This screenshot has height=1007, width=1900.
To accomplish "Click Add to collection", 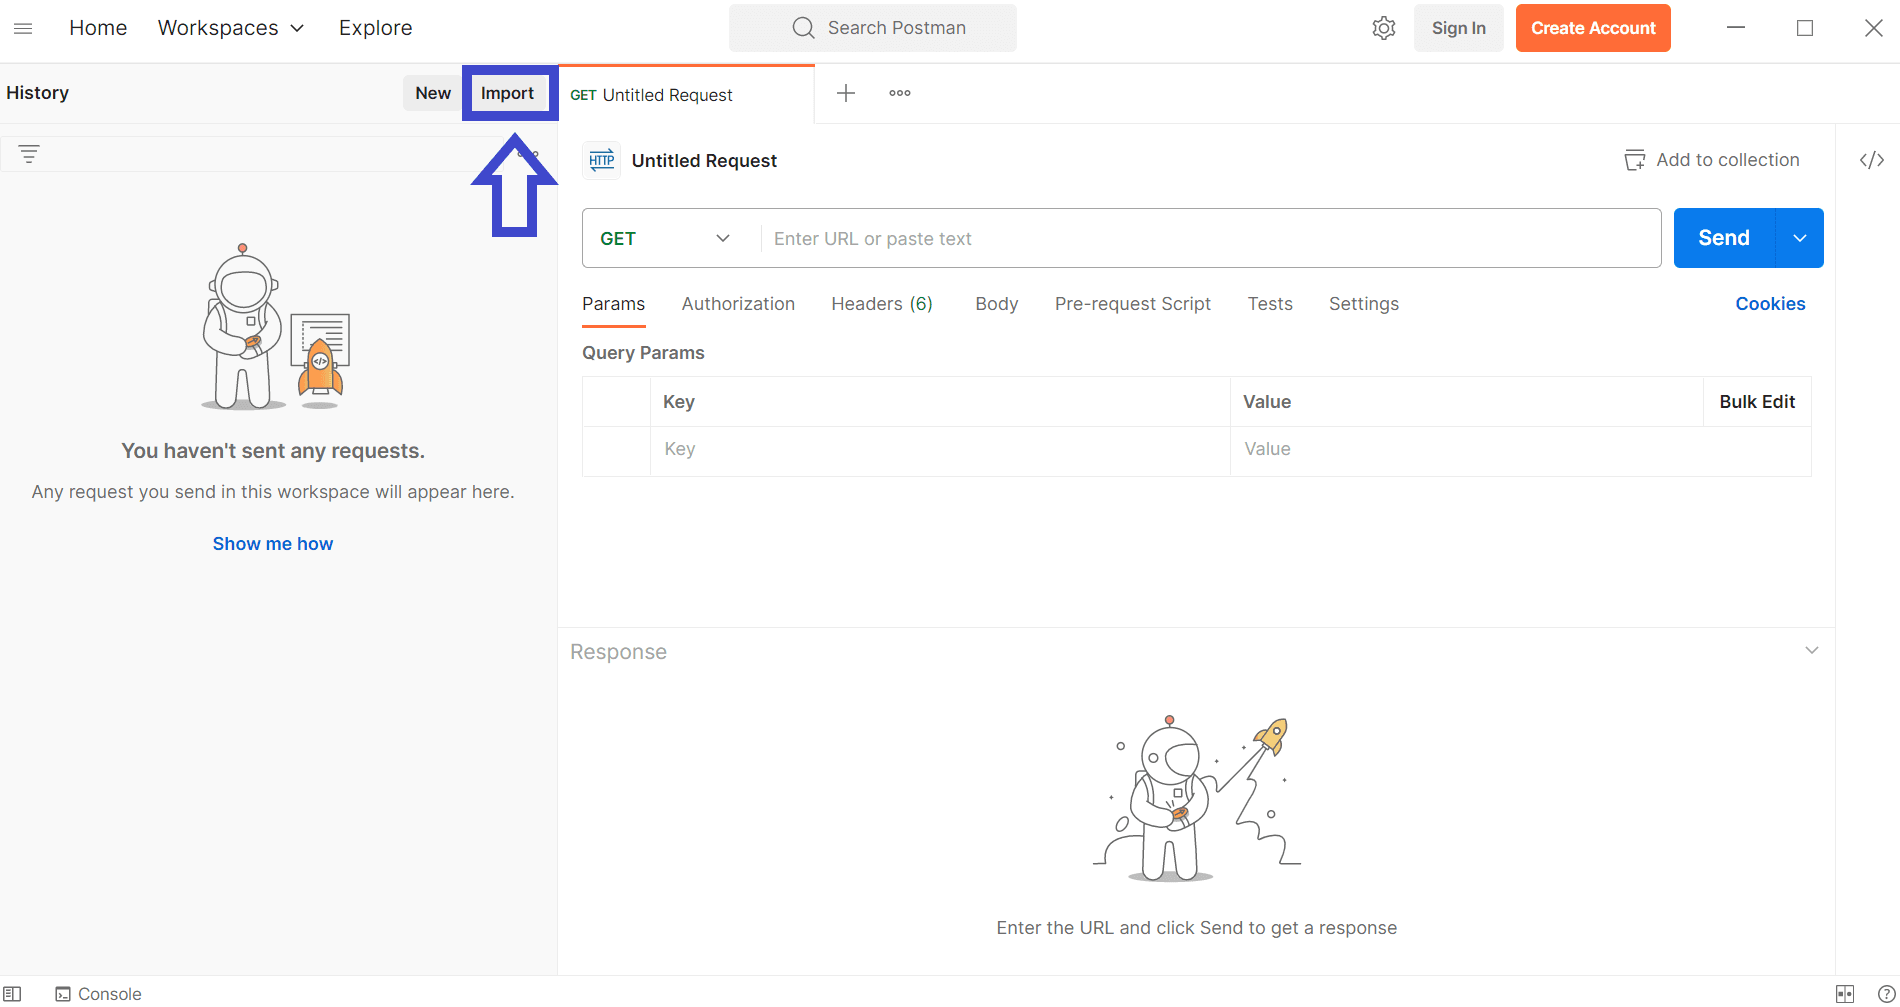I will (1712, 160).
